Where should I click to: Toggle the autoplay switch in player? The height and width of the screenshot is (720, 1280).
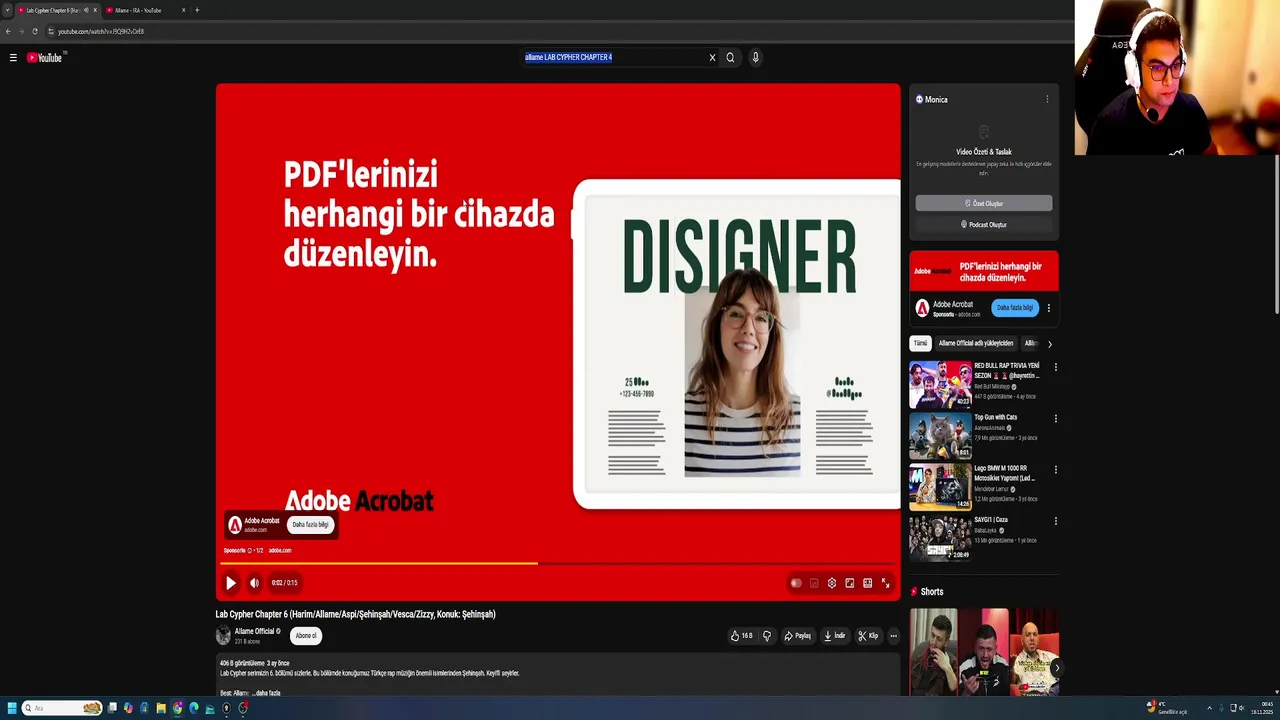point(796,583)
